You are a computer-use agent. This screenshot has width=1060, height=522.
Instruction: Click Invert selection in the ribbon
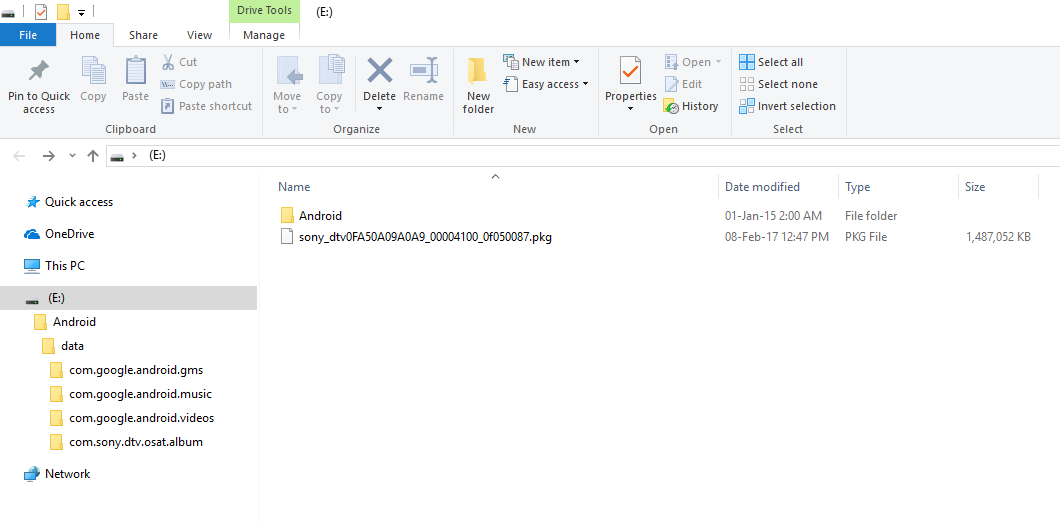[787, 106]
